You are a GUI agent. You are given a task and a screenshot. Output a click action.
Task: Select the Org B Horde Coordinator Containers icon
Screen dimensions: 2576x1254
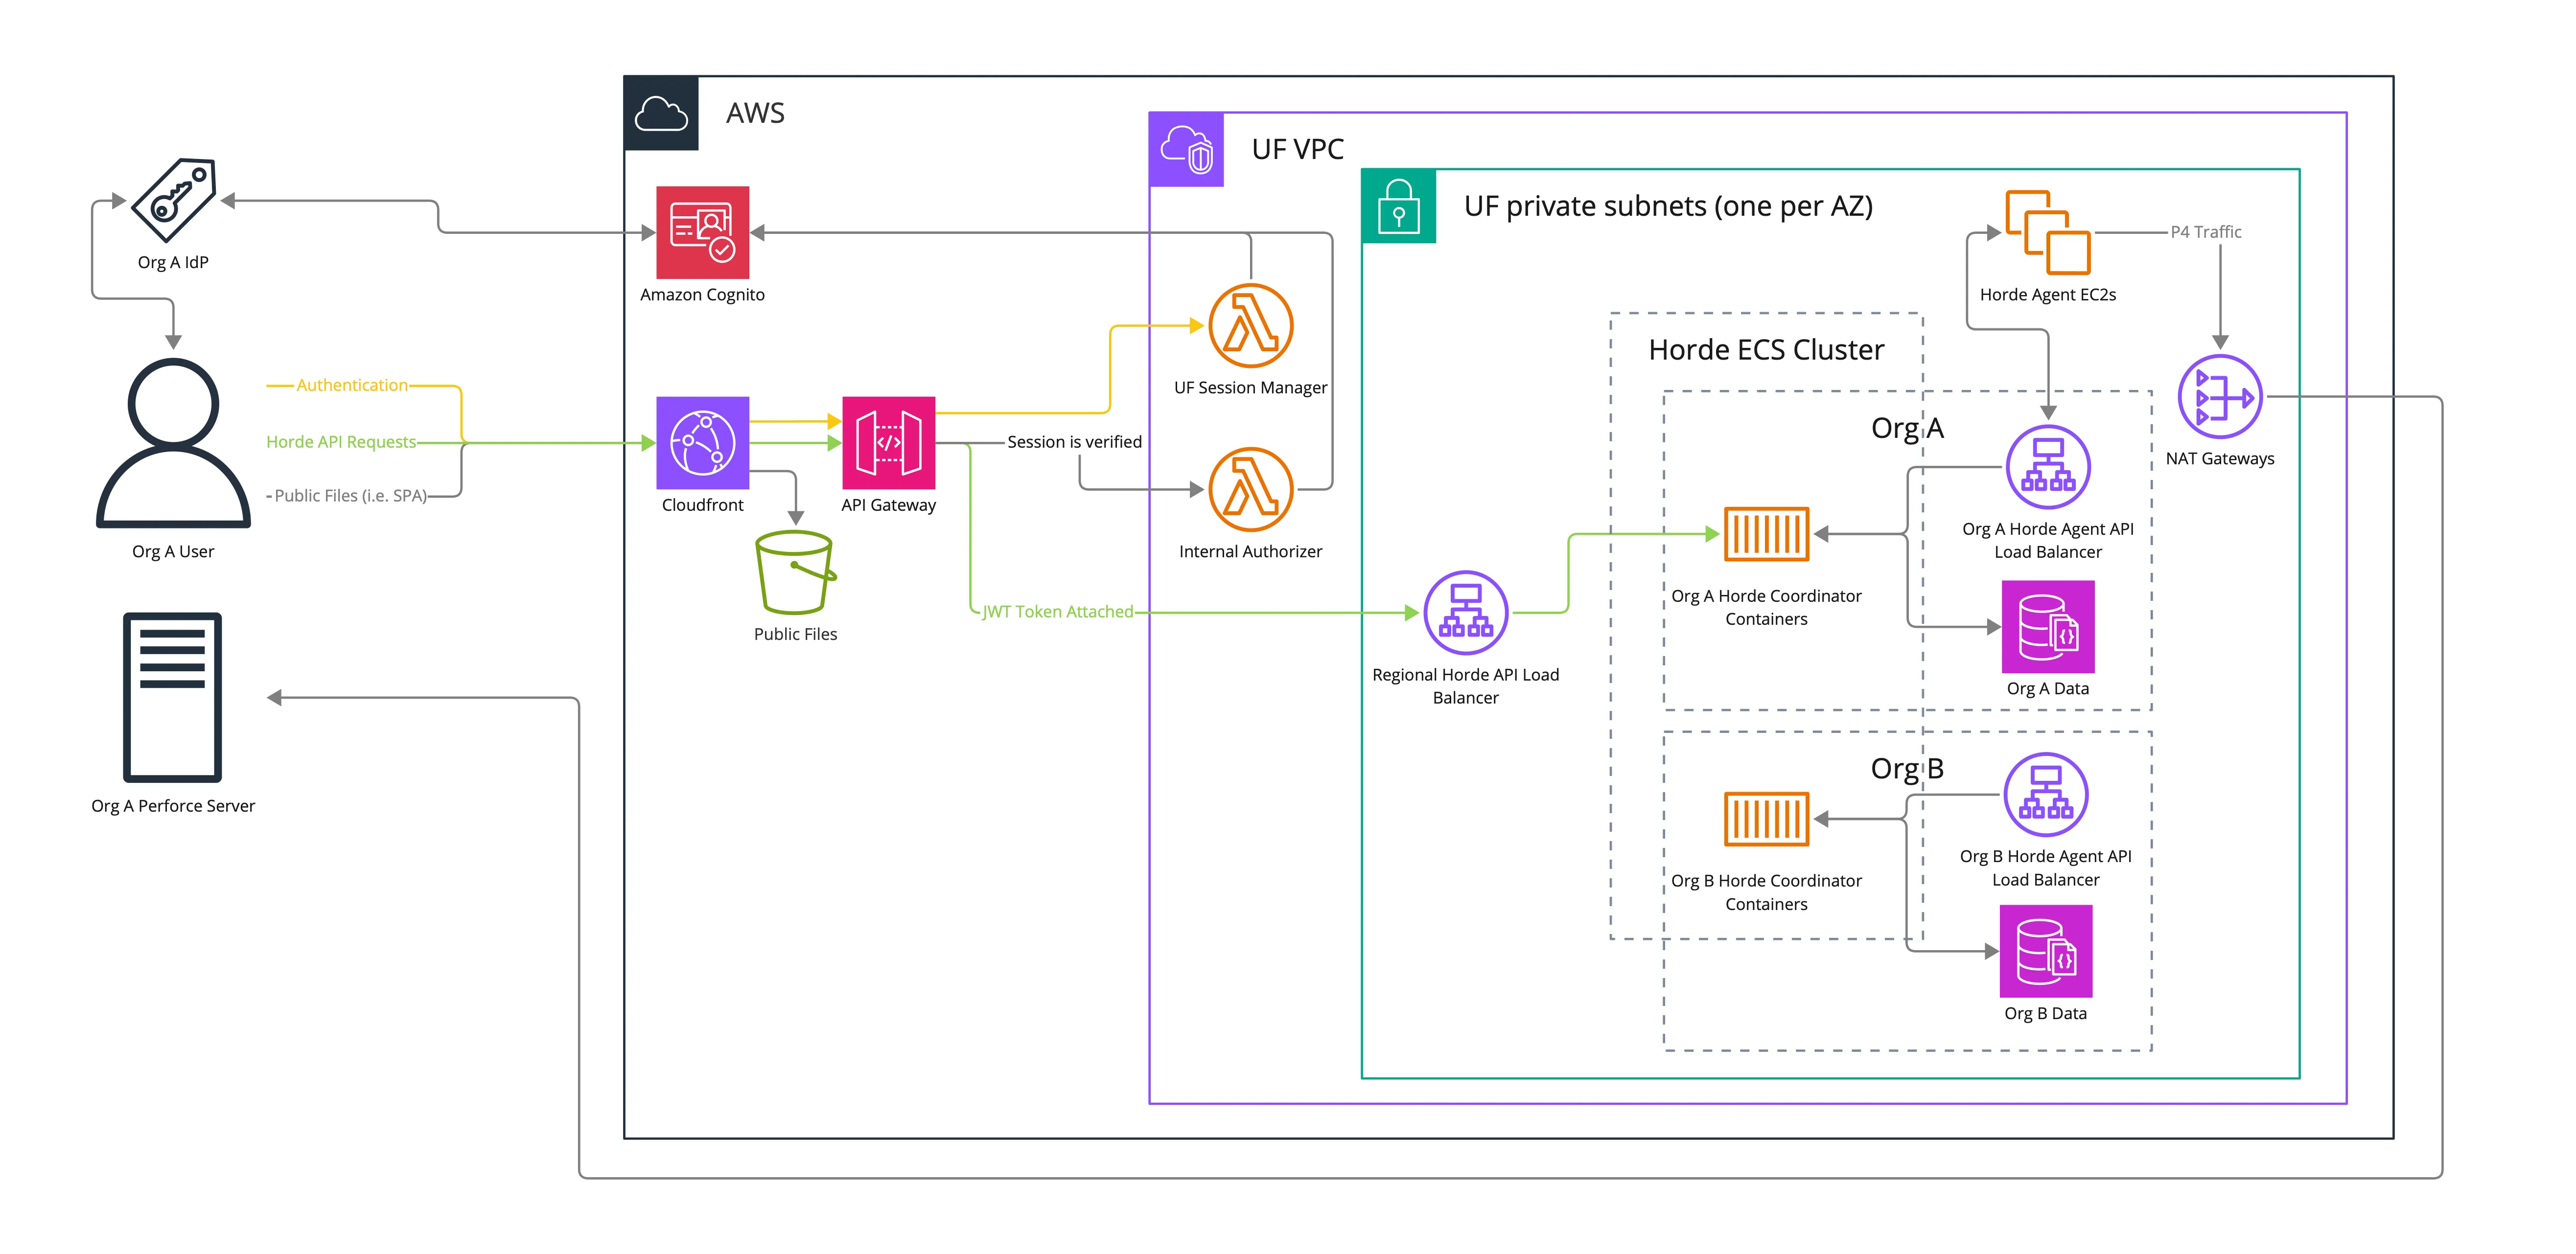1766,819
